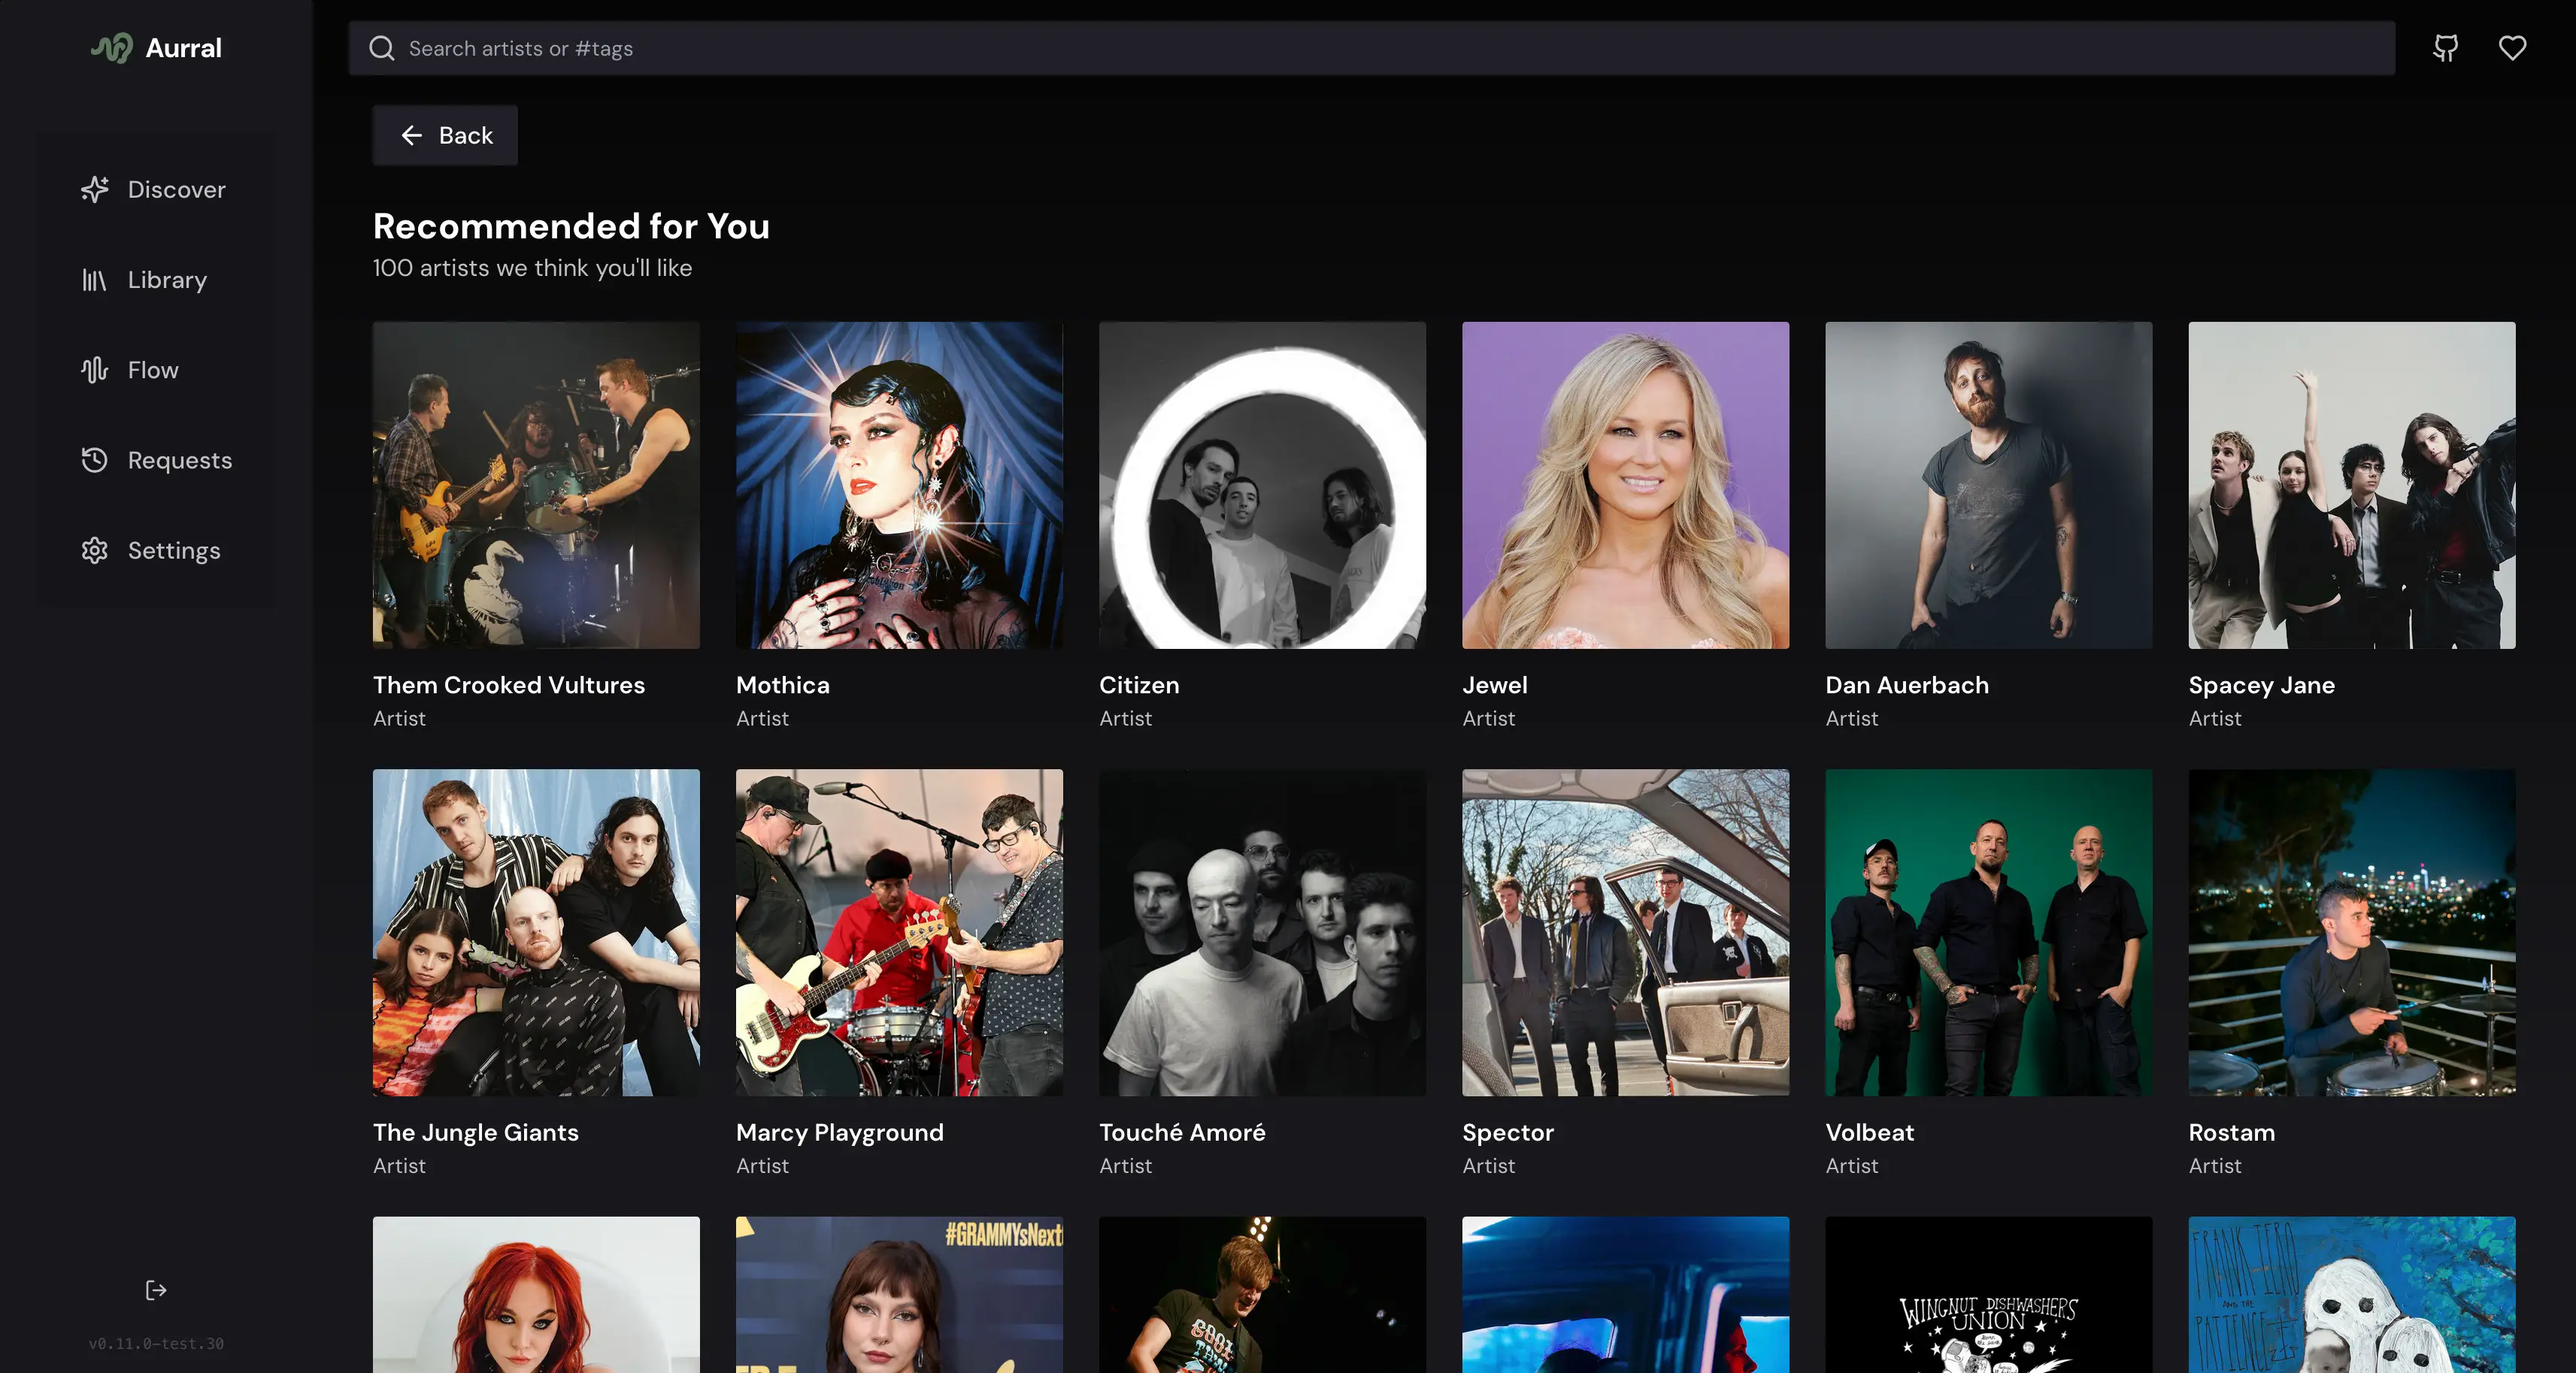Click the Aurral logo icon
Viewport: 2576px width, 1373px height.
(x=112, y=48)
